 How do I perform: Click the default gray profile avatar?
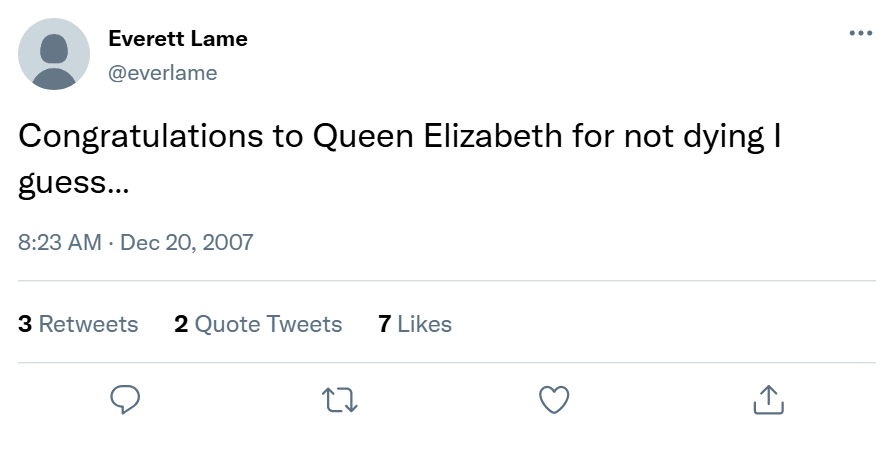(x=55, y=55)
